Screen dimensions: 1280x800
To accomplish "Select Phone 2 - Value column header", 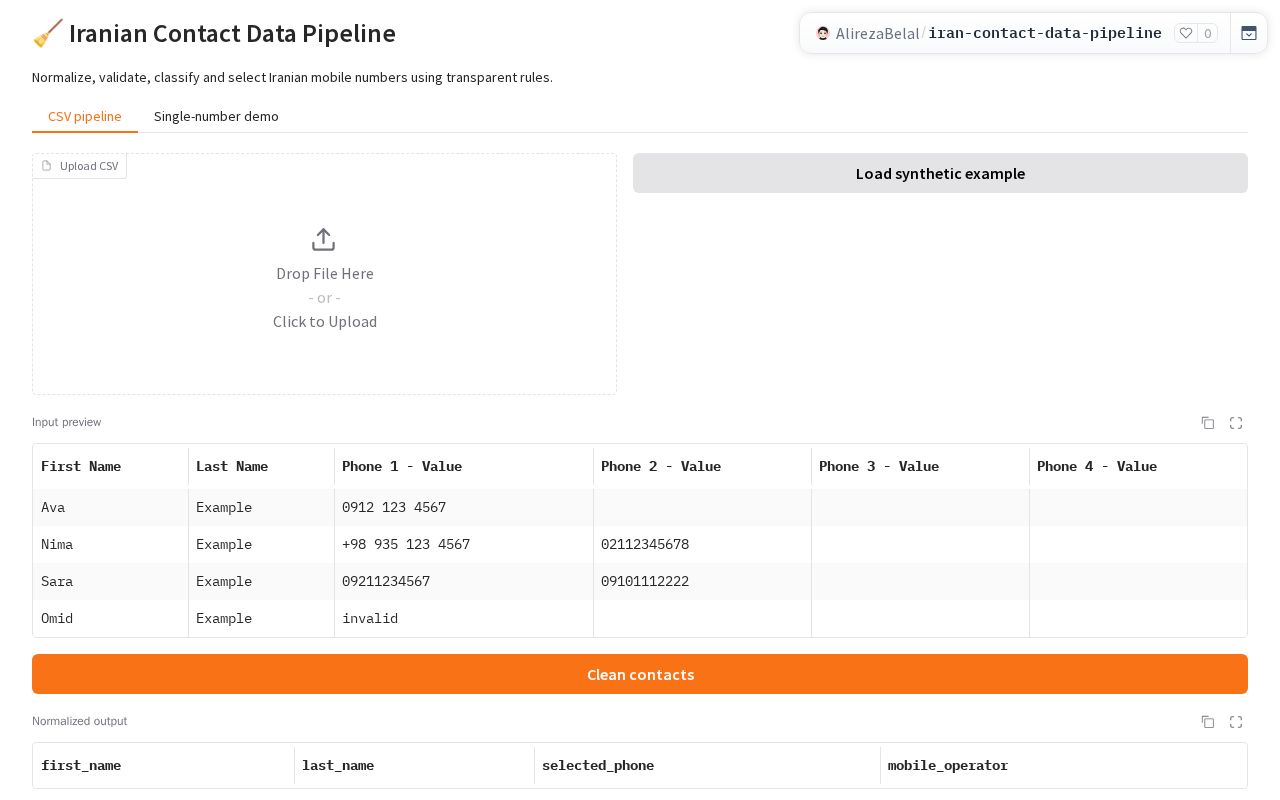I will coord(703,466).
